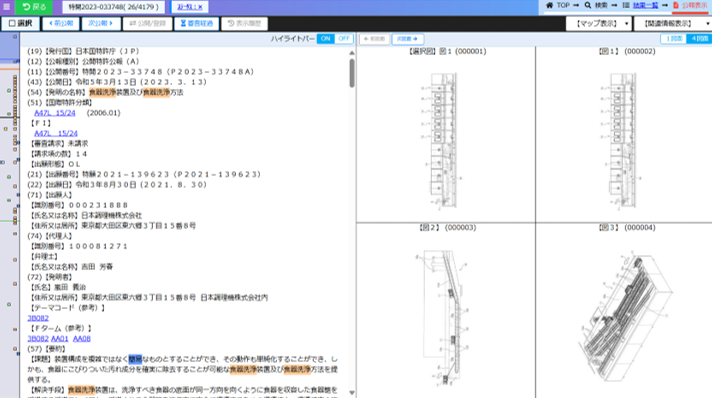Open the AA01 F-term link
The width and height of the screenshot is (712, 398).
click(x=59, y=338)
